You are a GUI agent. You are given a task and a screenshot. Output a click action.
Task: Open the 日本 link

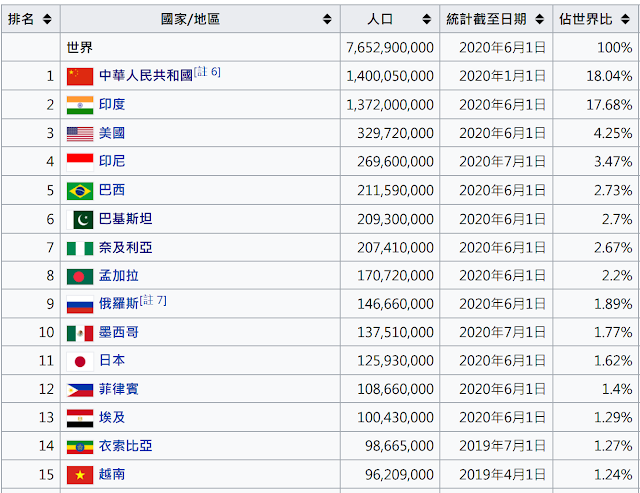tap(112, 360)
